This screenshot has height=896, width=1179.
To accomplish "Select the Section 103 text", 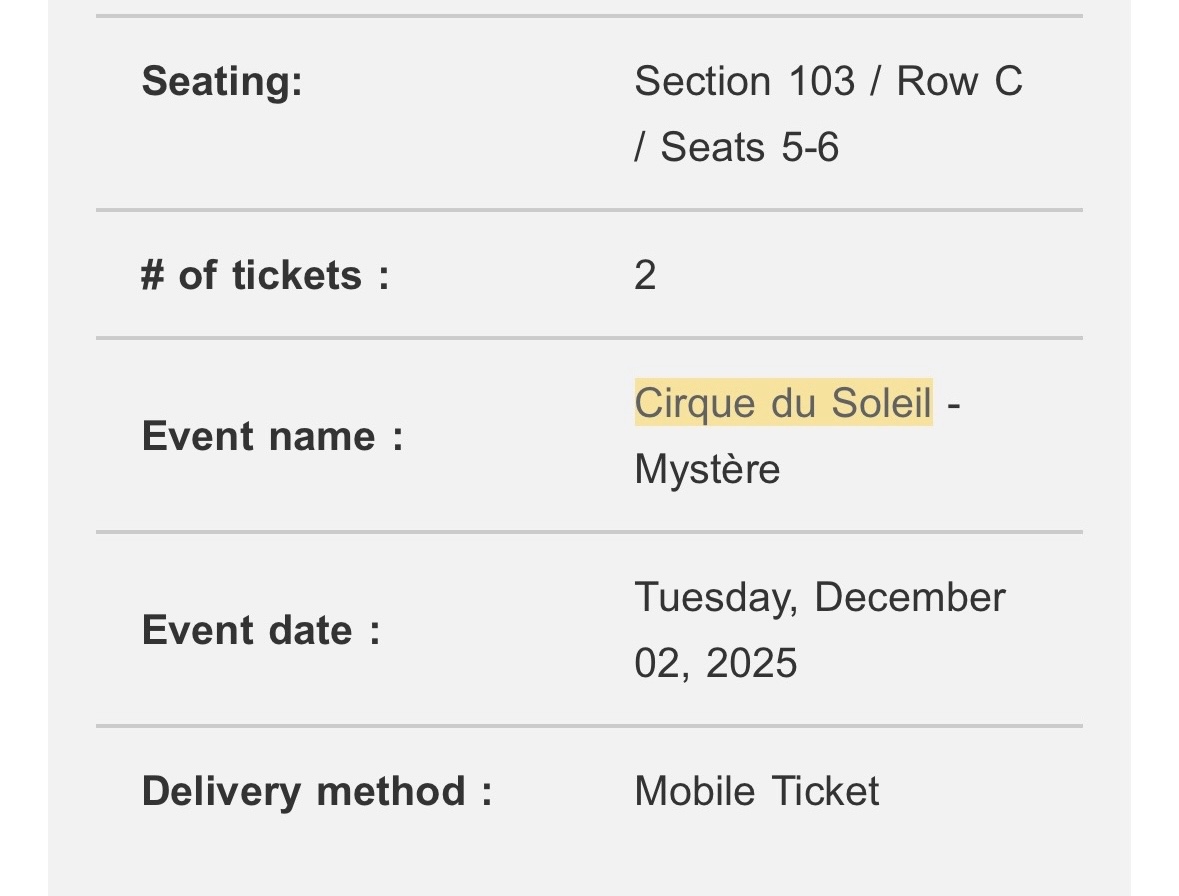I will coord(744,81).
